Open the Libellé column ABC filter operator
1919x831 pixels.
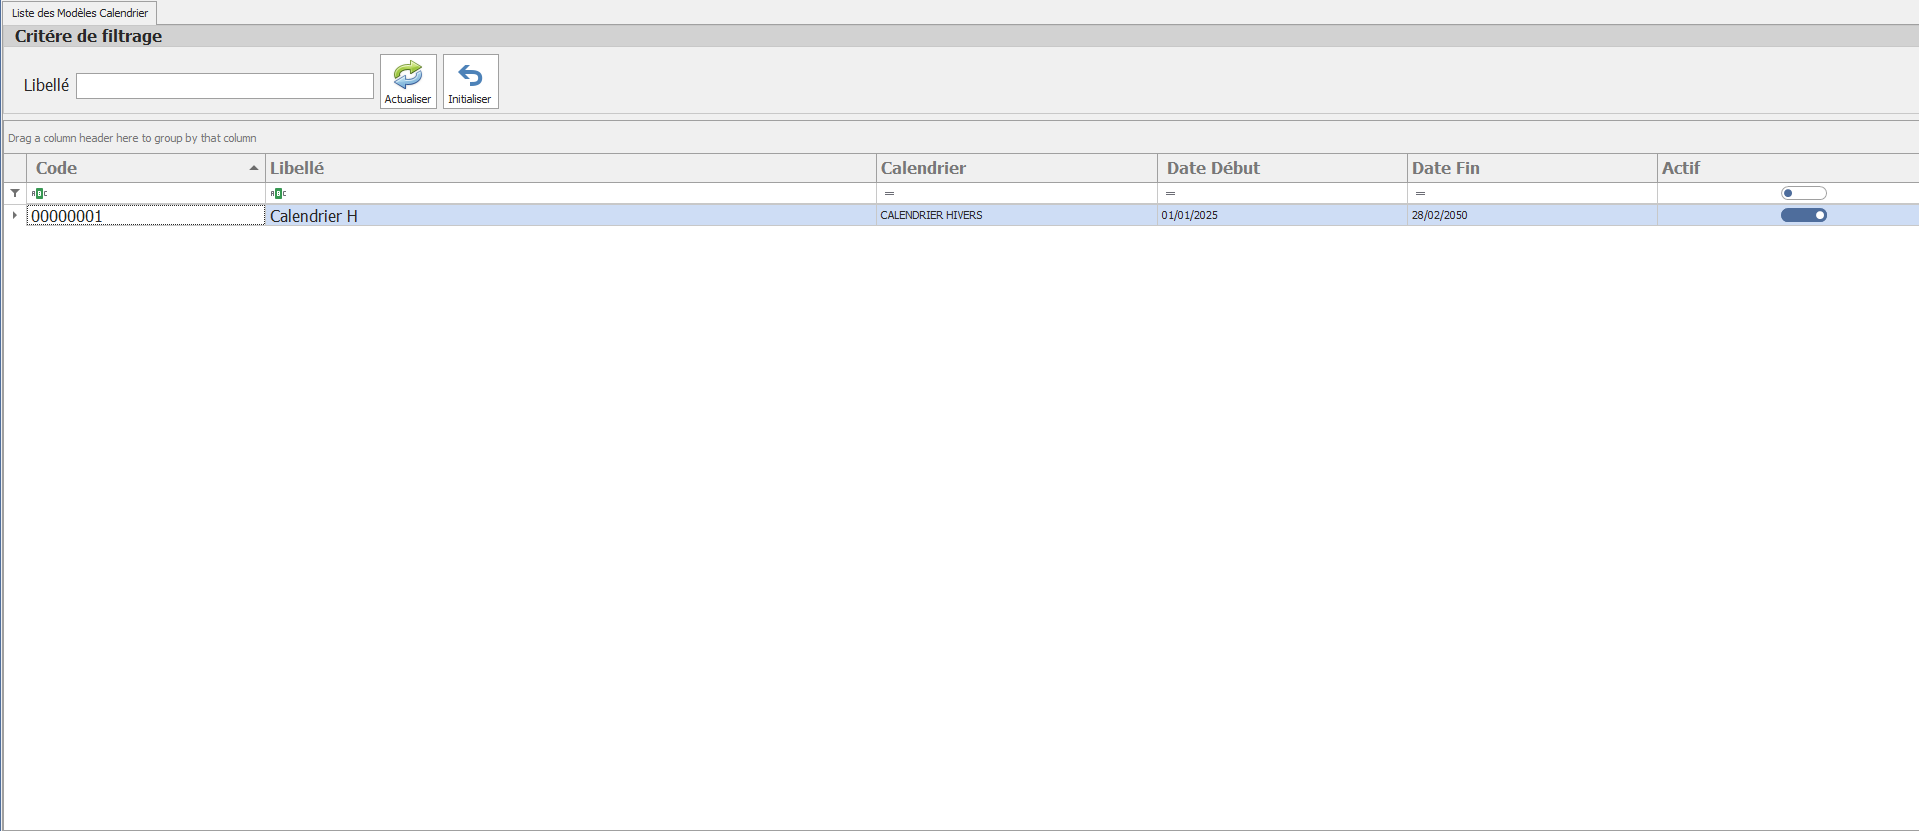click(x=278, y=193)
